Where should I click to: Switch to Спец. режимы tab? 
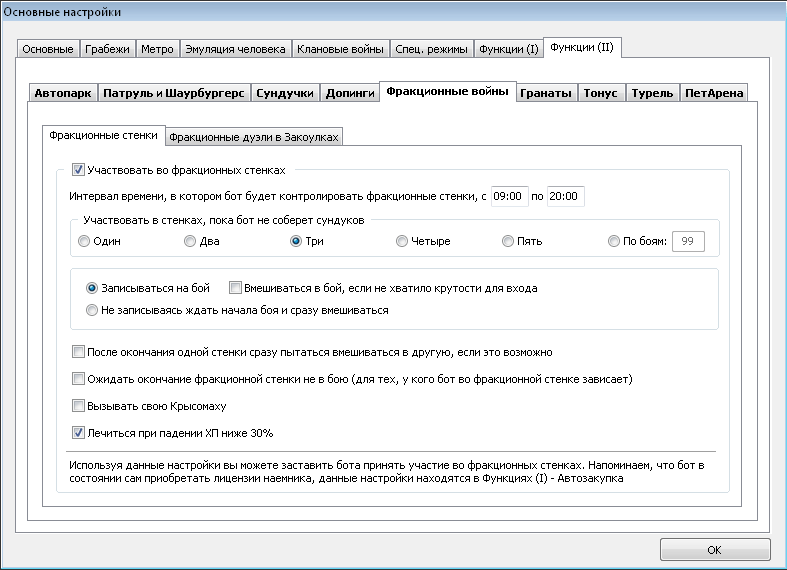[431, 49]
